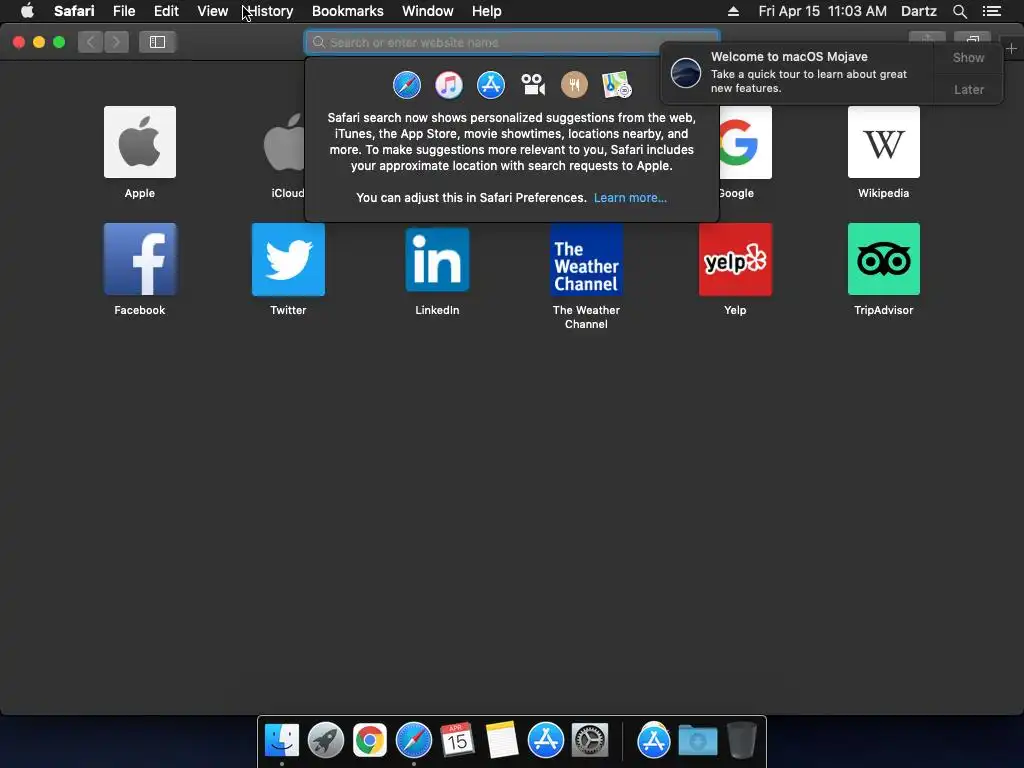1024x768 pixels.
Task: Click the eject icon in menu bar
Action: [733, 11]
